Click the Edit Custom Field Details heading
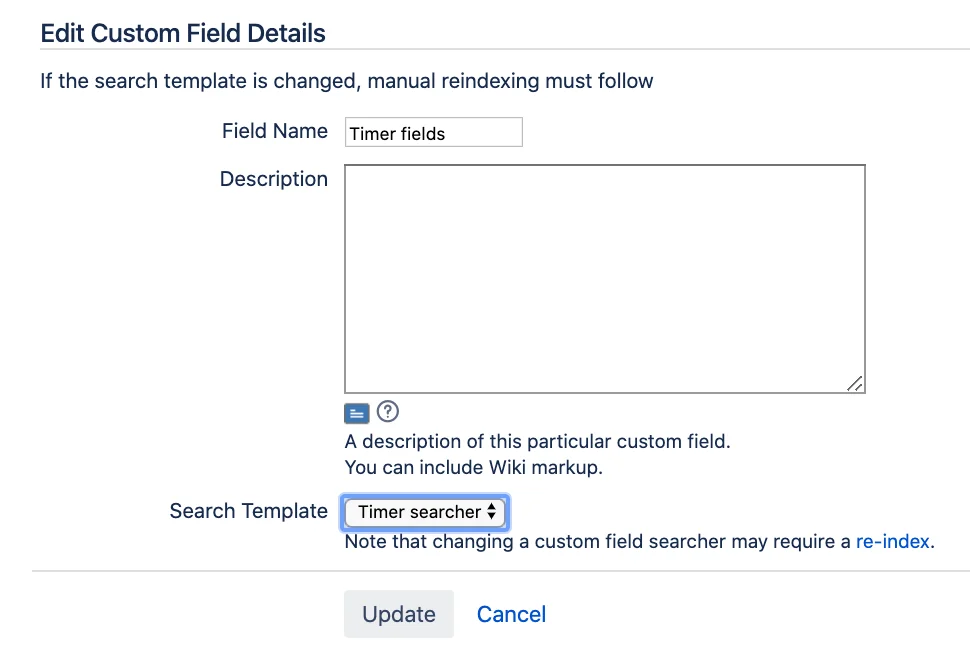Screen dimensions: 970x666 (x=183, y=33)
